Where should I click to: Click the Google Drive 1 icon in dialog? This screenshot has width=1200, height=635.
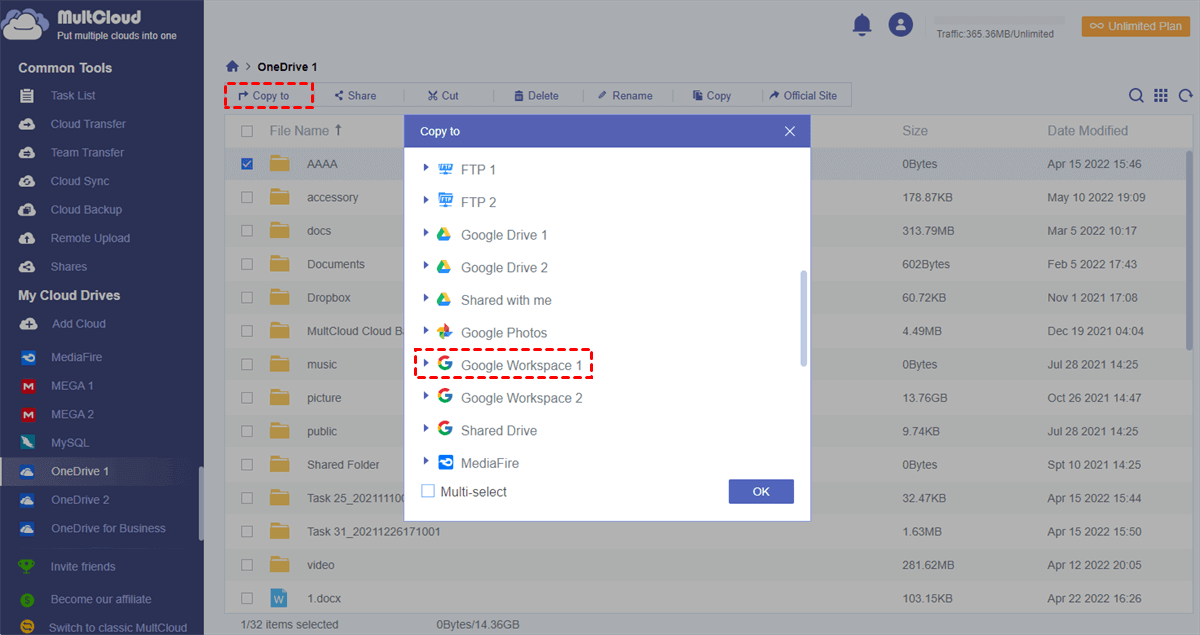[444, 234]
